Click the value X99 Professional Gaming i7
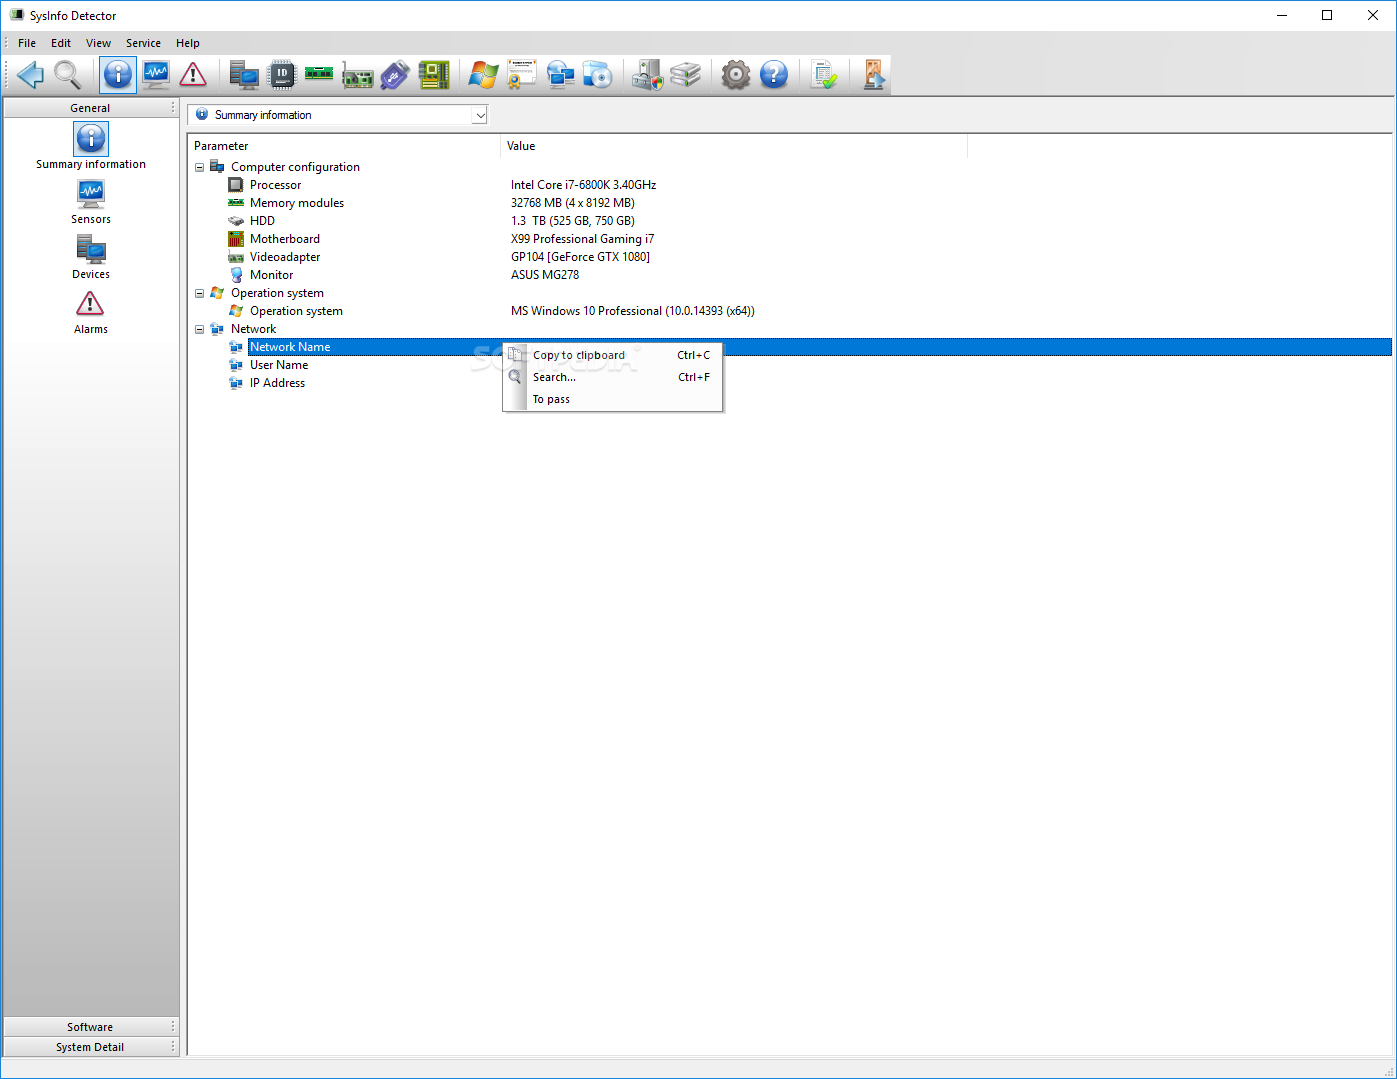Screen dimensions: 1397x1079 tap(582, 239)
